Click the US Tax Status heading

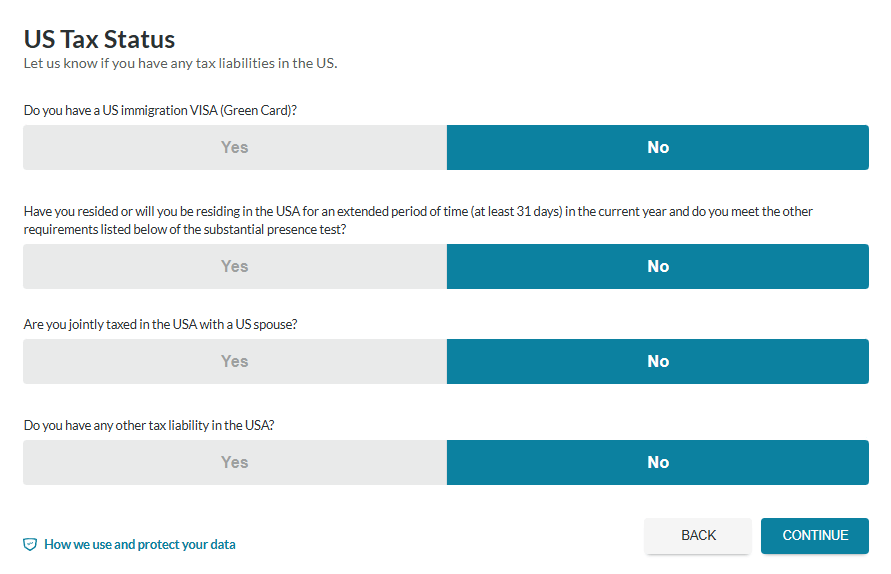coord(99,39)
